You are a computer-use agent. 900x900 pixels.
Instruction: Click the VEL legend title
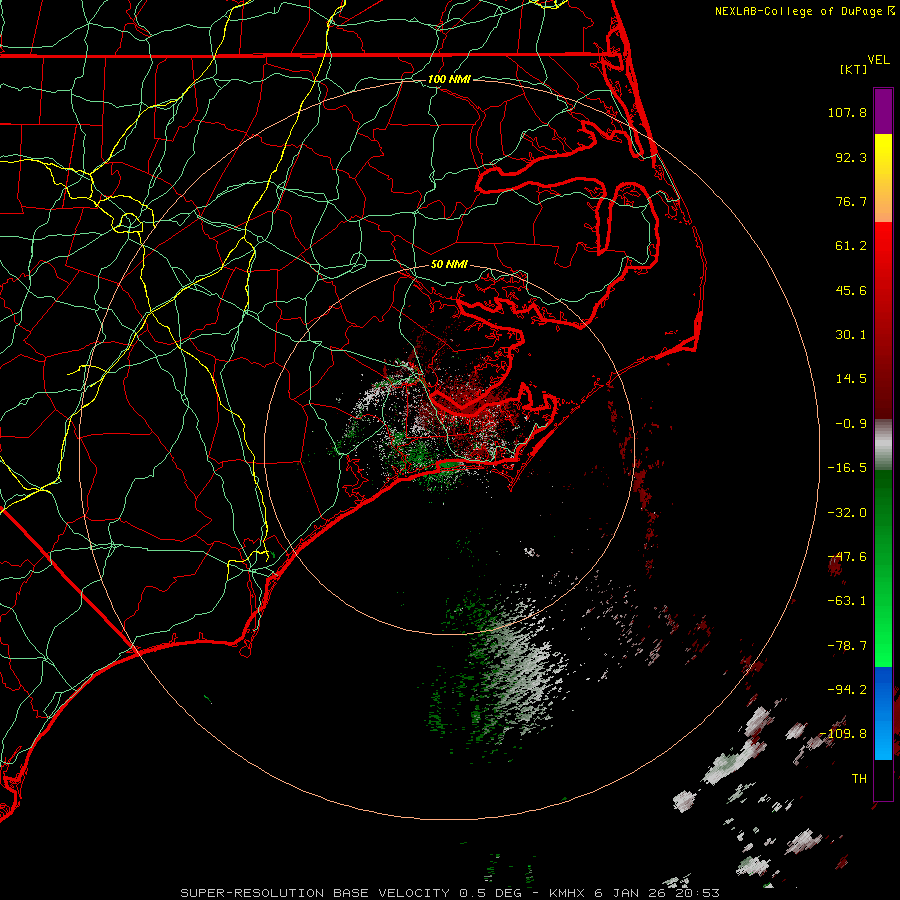coord(878,60)
